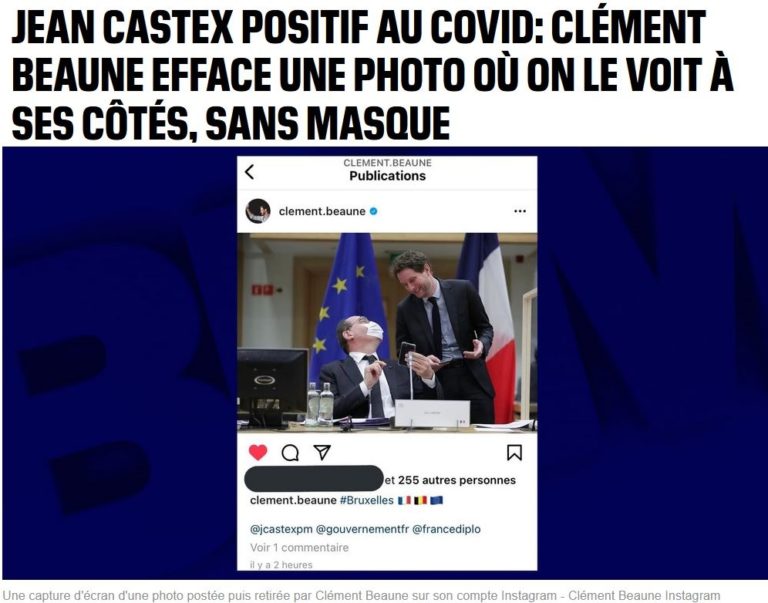
Task: Tap the paper plane share icon
Action: 322,452
